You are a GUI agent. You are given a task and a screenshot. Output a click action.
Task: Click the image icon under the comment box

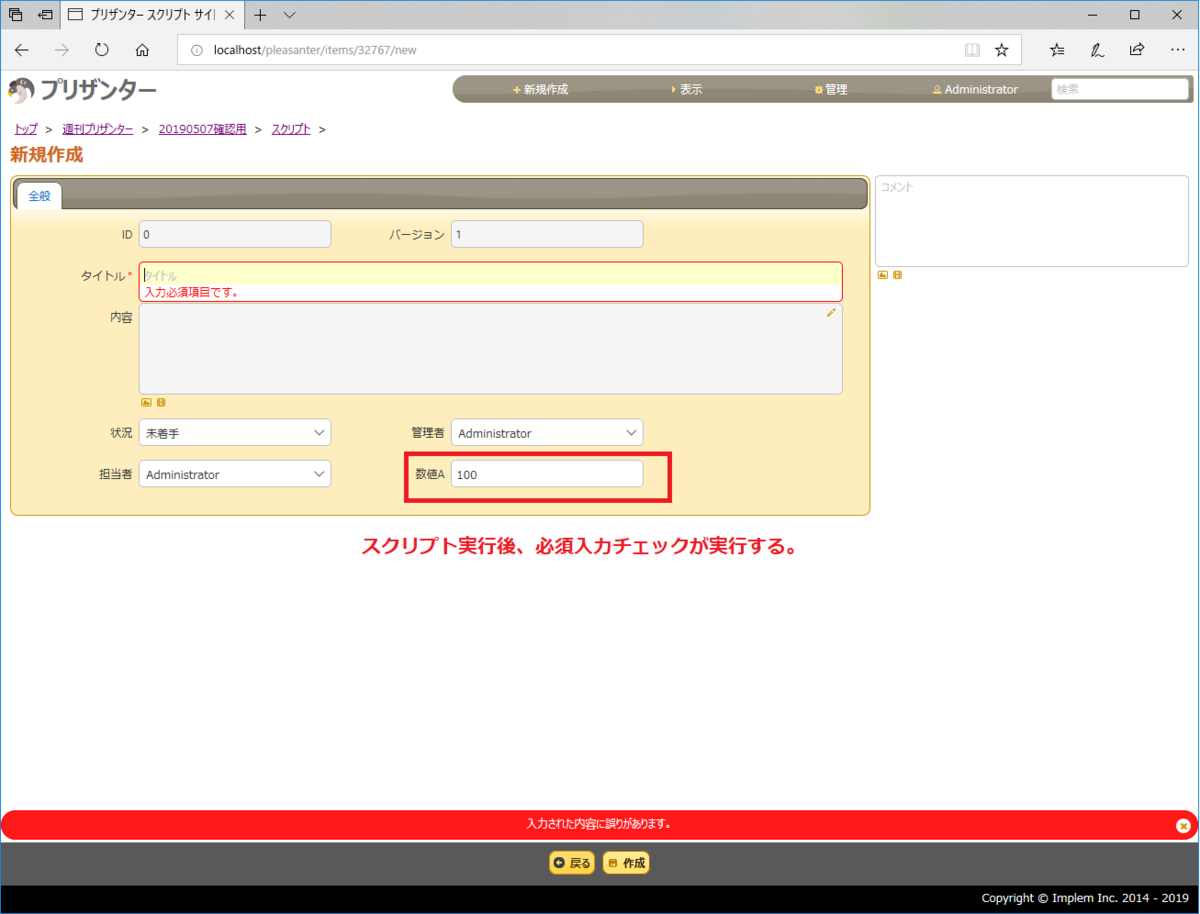tap(883, 275)
